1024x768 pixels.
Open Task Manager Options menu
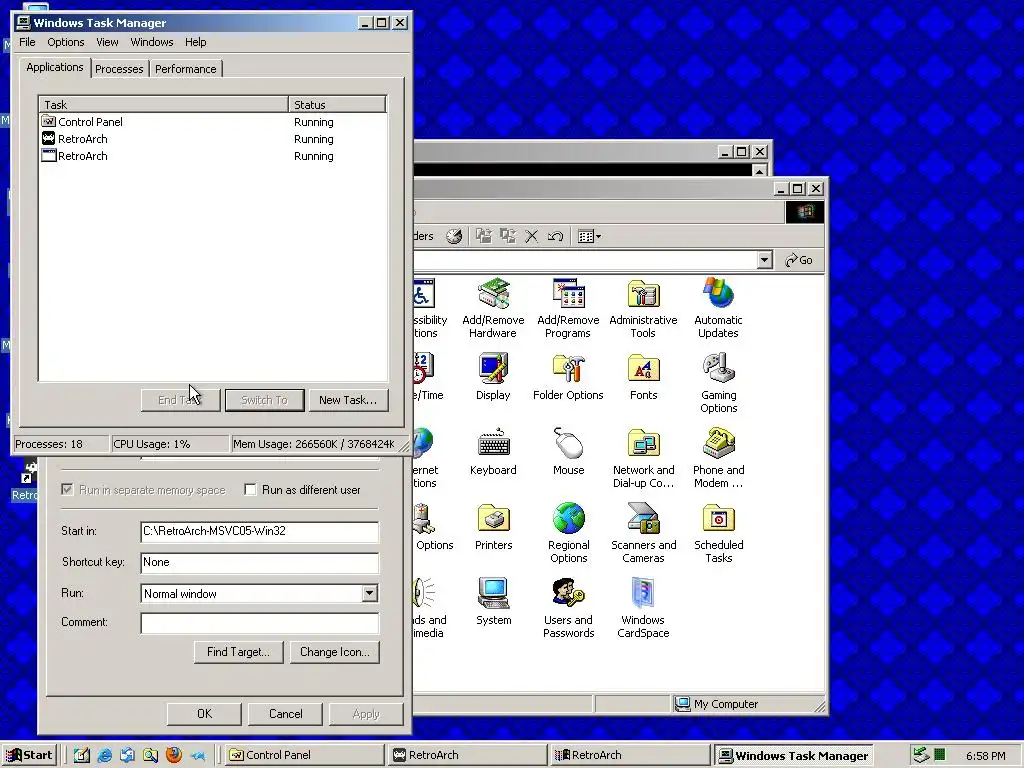[x=65, y=42]
